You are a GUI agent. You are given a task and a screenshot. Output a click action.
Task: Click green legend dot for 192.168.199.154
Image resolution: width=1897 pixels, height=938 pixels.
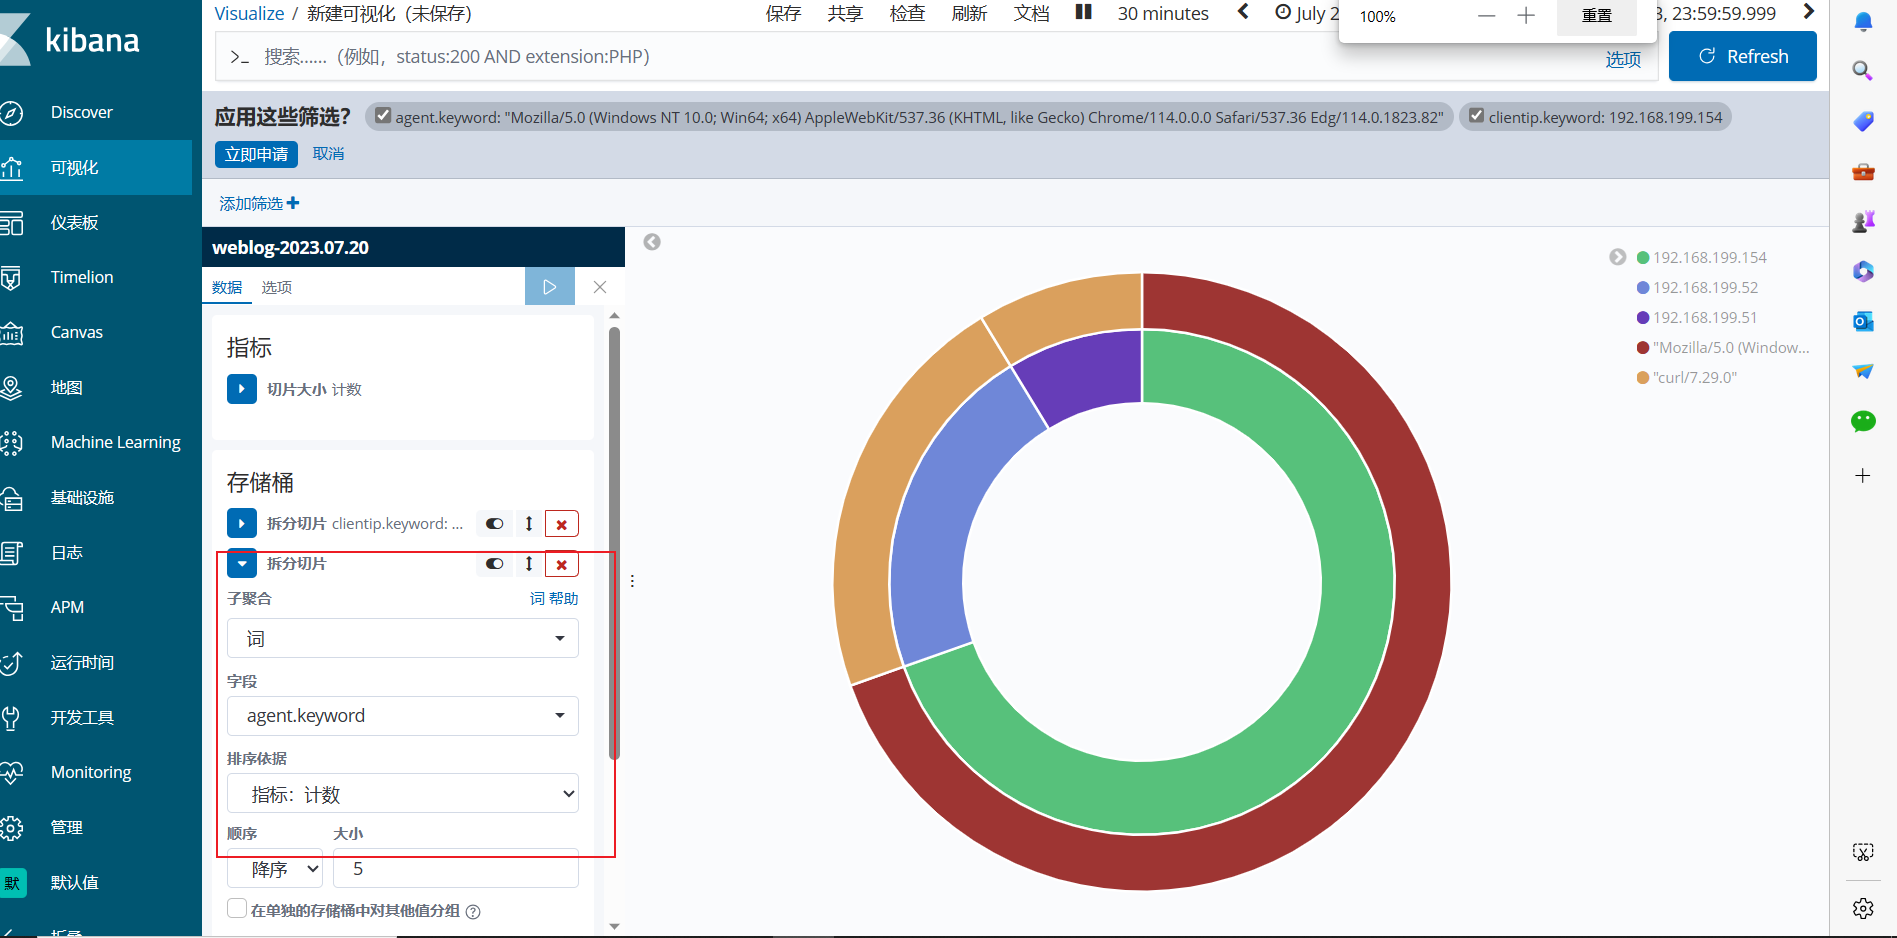[1642, 257]
